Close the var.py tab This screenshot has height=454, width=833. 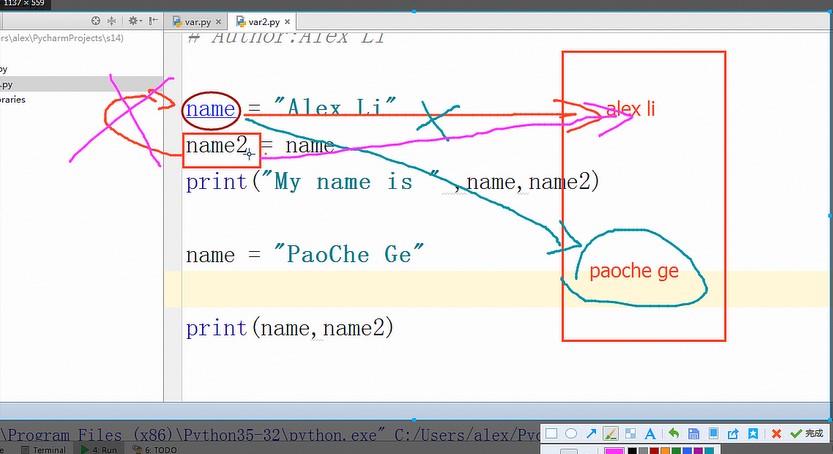(218, 22)
